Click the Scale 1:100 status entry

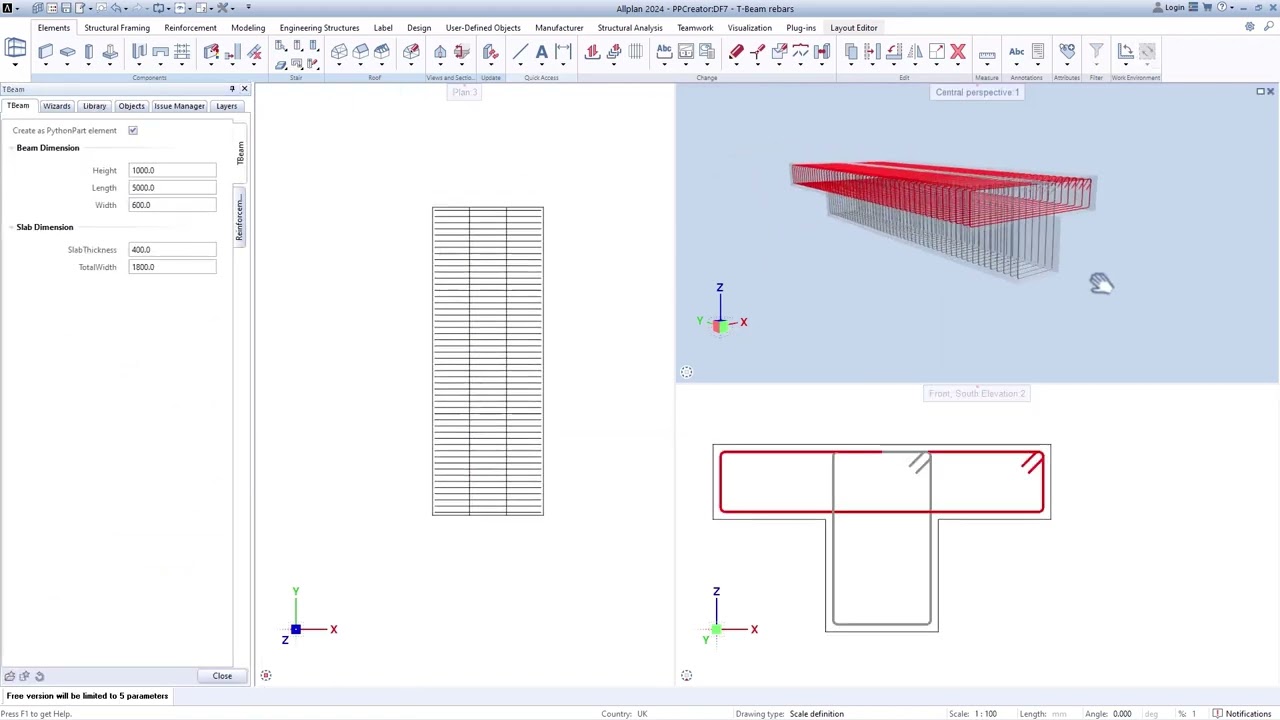click(x=973, y=714)
